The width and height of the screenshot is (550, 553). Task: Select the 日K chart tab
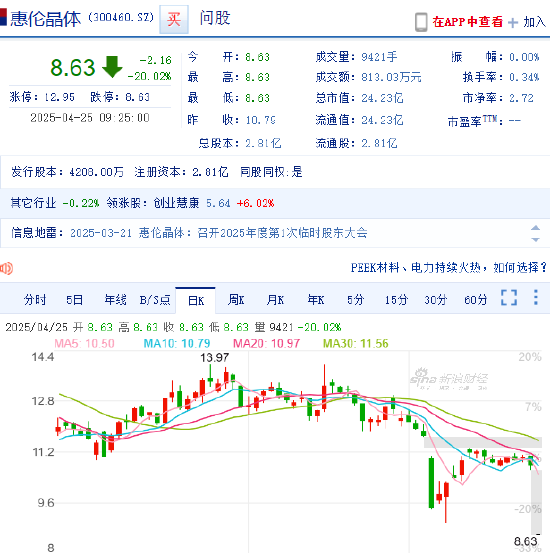[195, 300]
